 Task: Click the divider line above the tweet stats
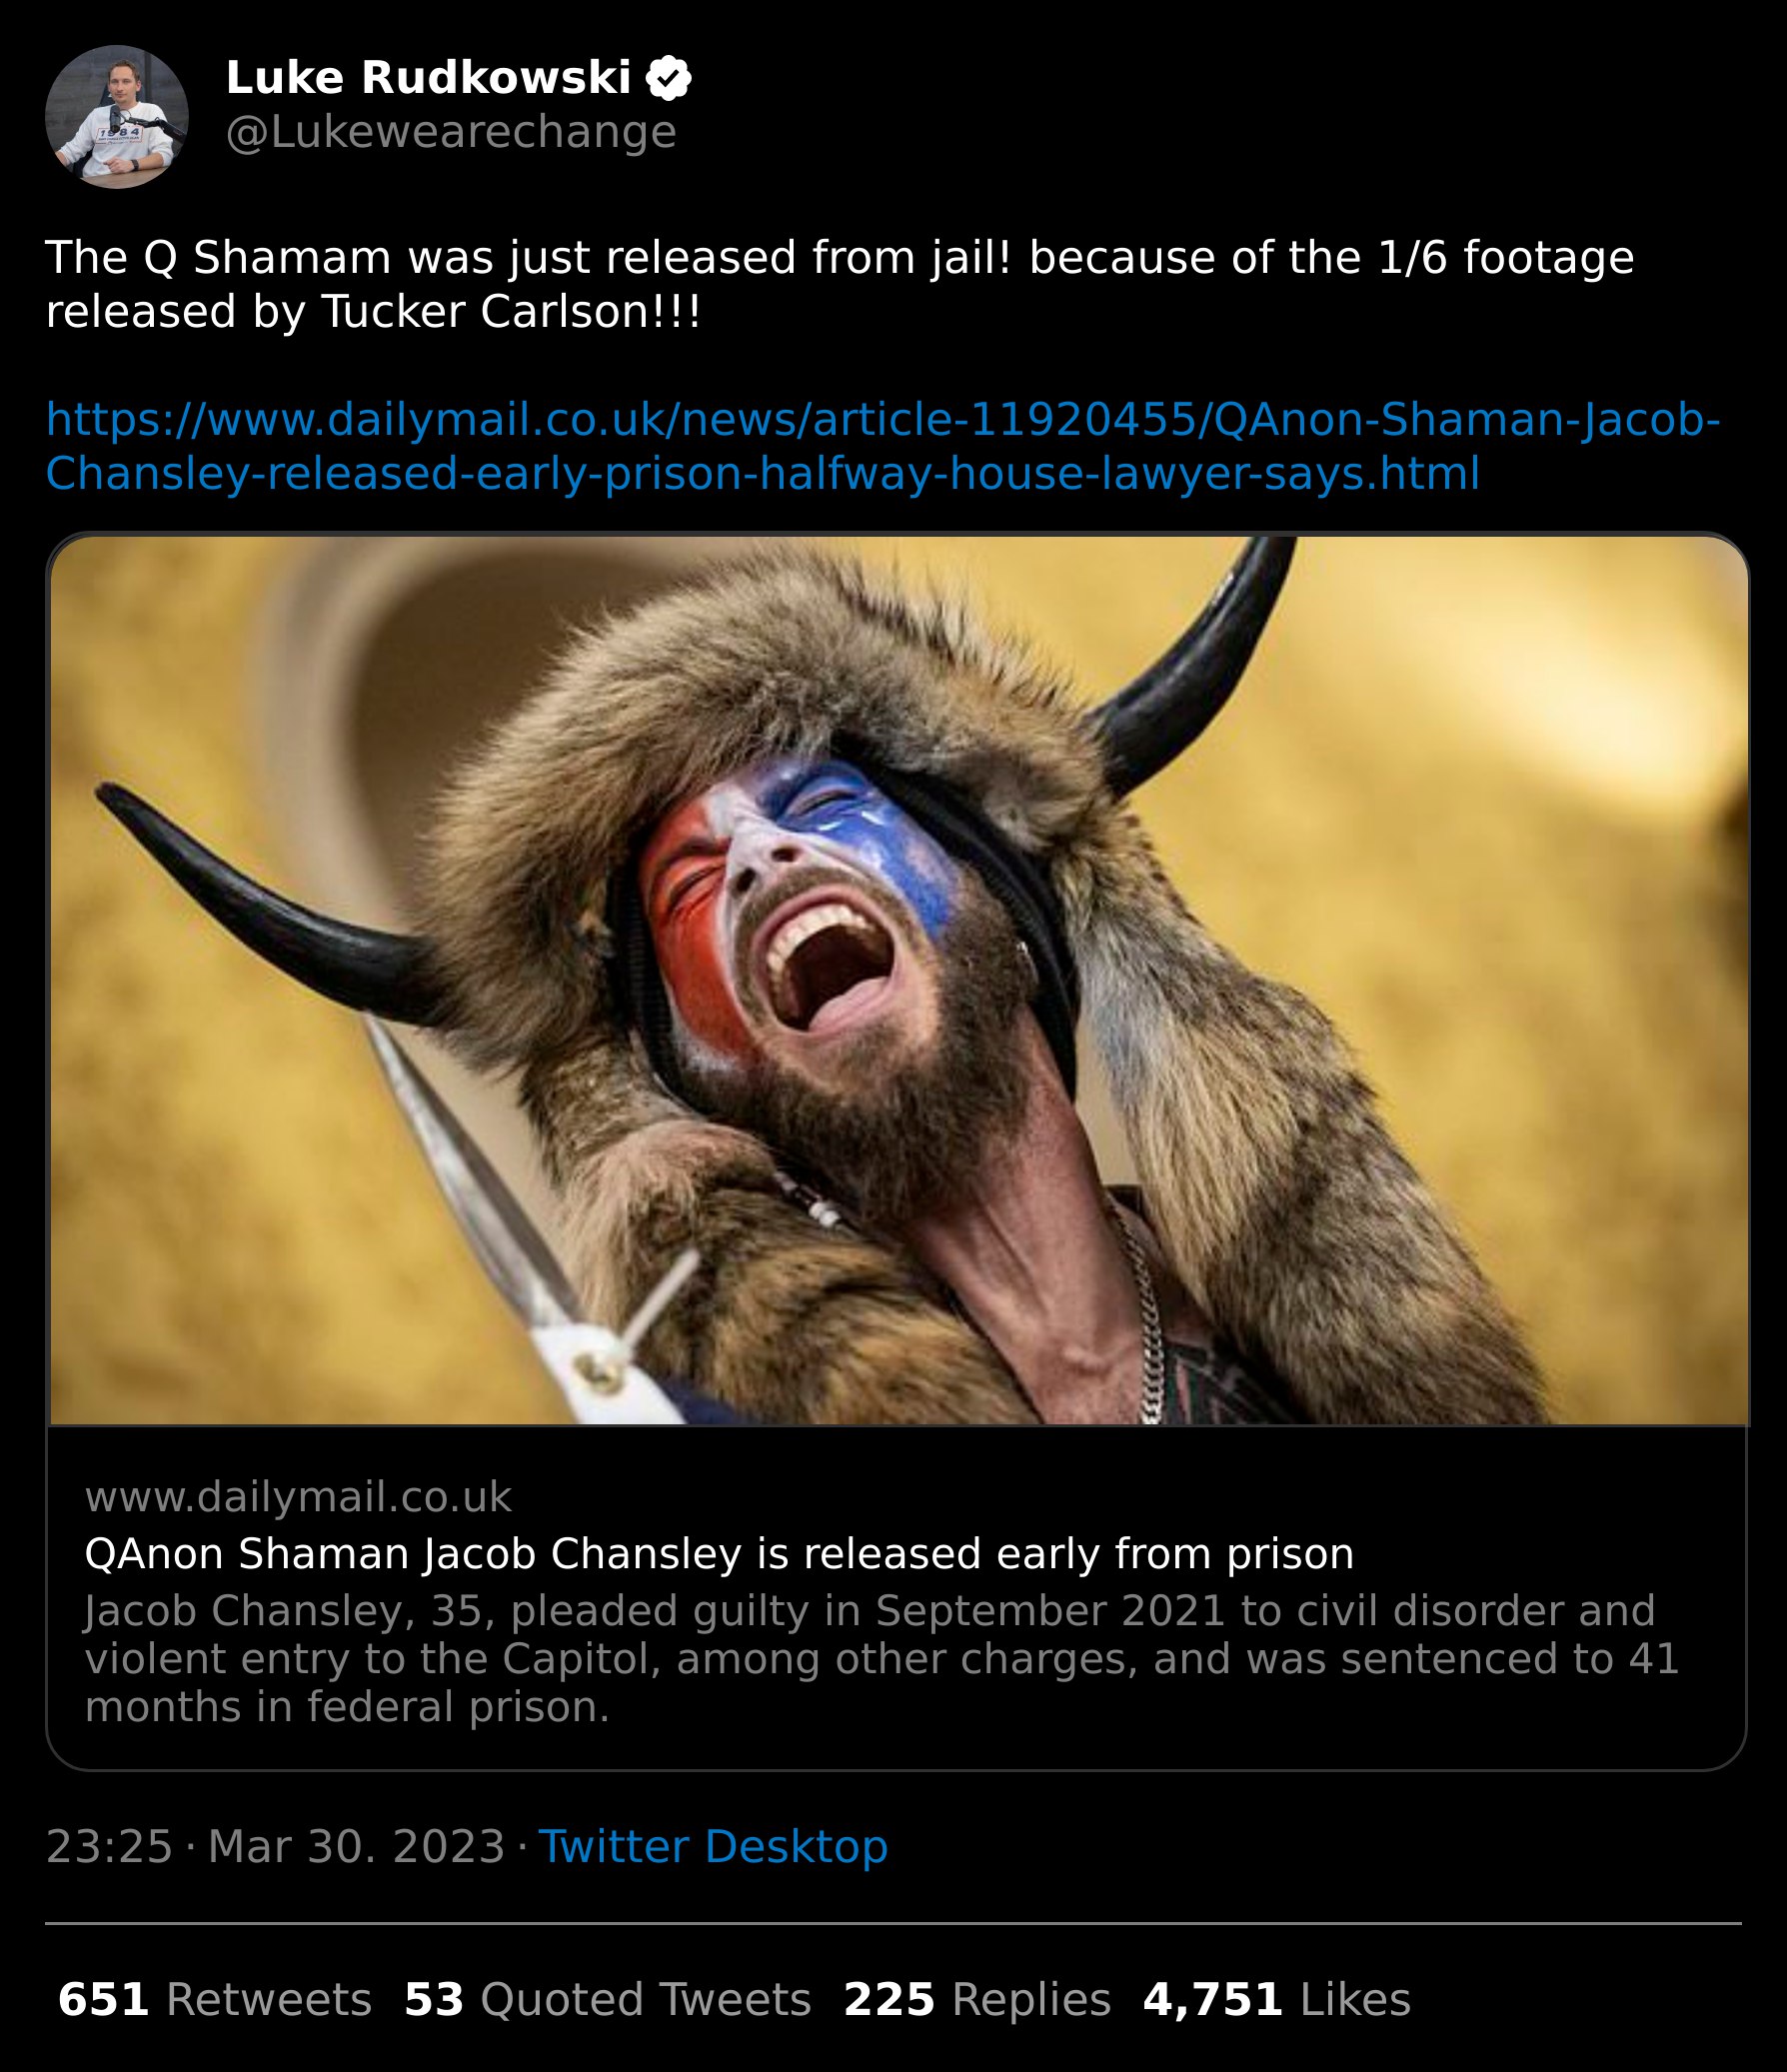pyautogui.click(x=893, y=1923)
